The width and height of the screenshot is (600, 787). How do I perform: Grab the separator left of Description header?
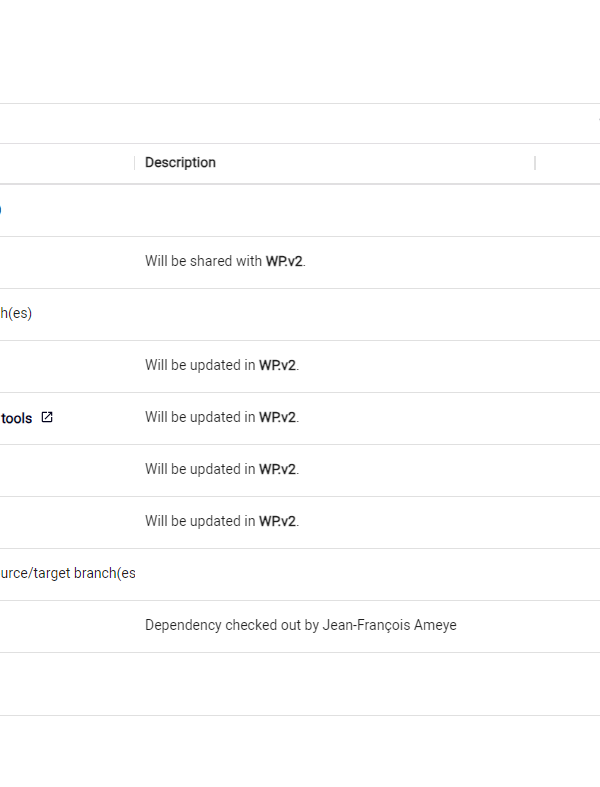click(x=135, y=163)
